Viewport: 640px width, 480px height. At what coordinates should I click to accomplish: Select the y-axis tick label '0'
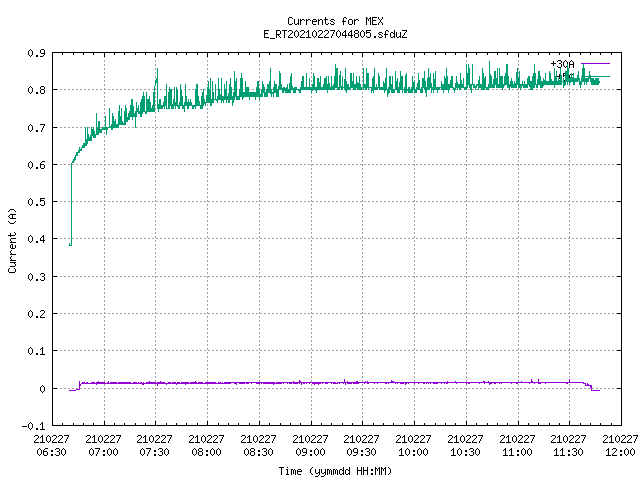coord(42,389)
